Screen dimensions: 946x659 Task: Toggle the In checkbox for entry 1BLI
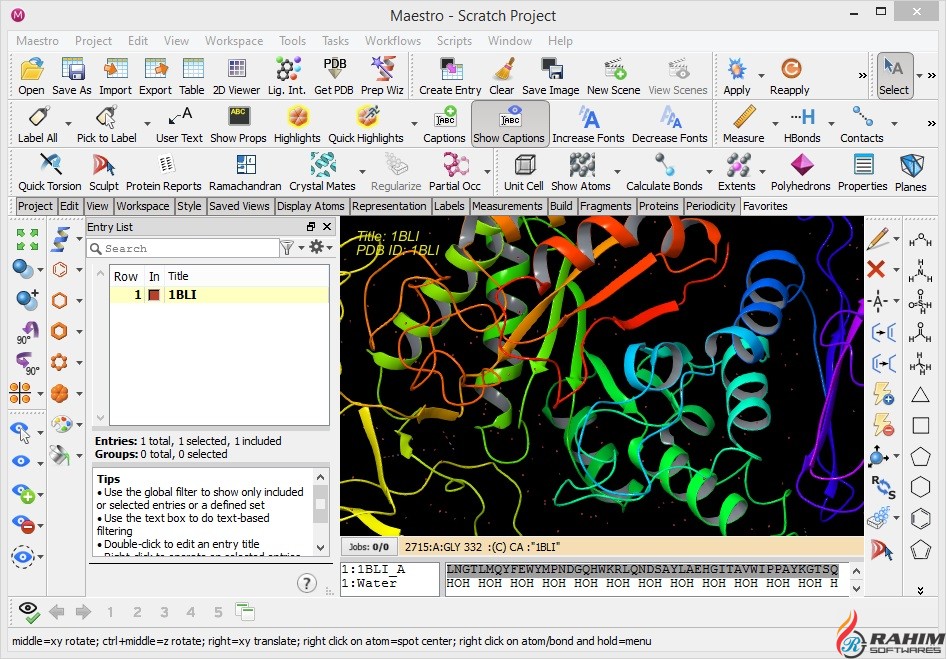tap(154, 295)
